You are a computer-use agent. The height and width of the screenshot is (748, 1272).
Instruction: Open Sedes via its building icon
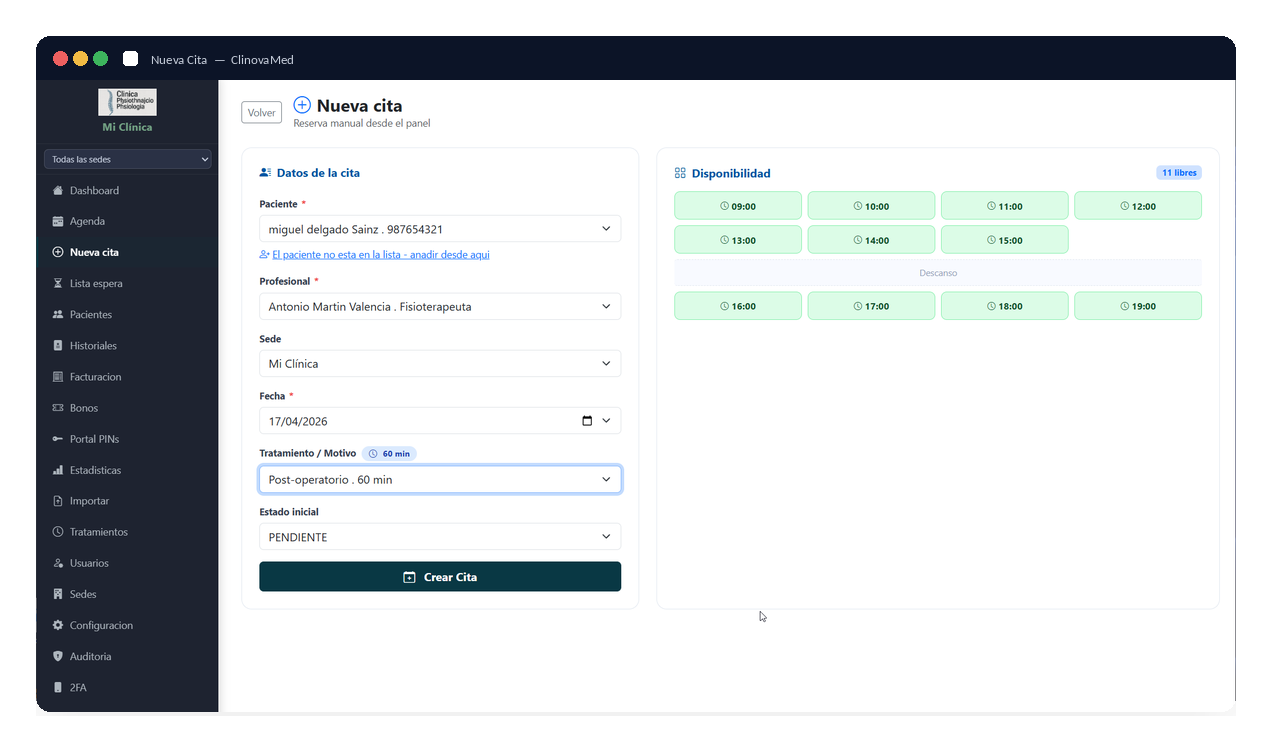point(57,594)
